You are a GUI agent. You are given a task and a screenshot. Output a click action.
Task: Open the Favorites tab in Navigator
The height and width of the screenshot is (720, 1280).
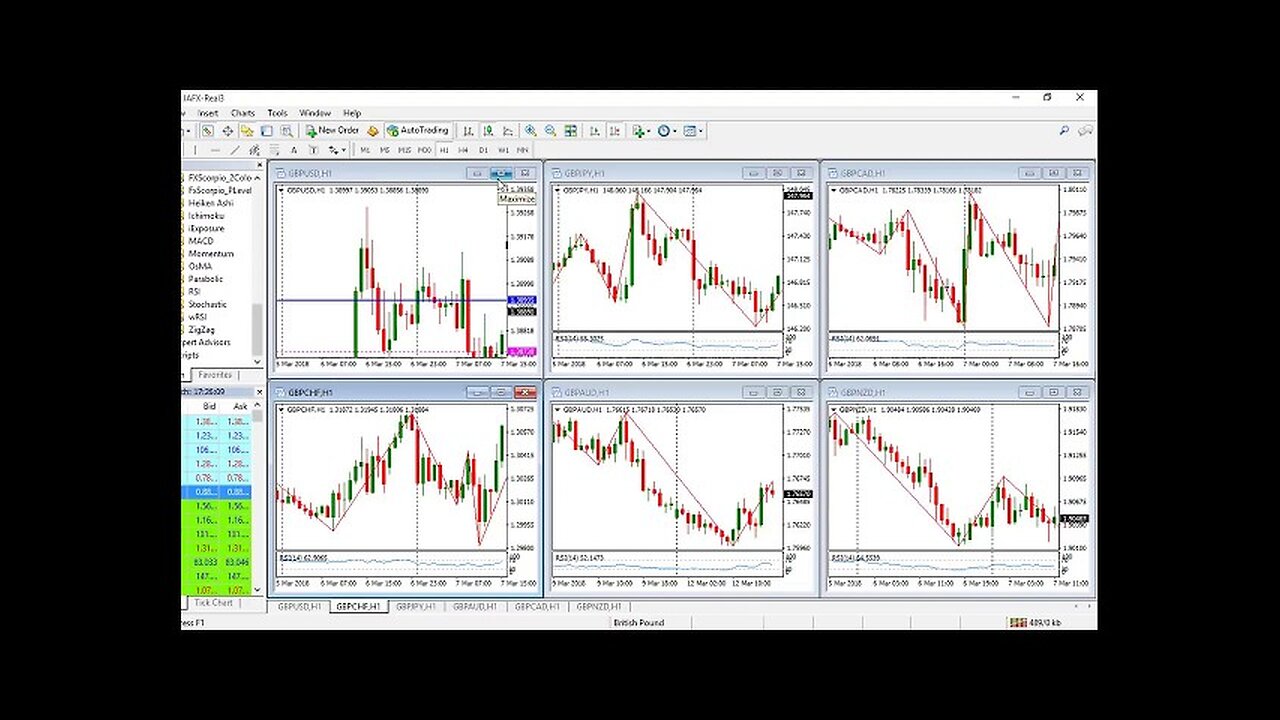click(x=215, y=375)
